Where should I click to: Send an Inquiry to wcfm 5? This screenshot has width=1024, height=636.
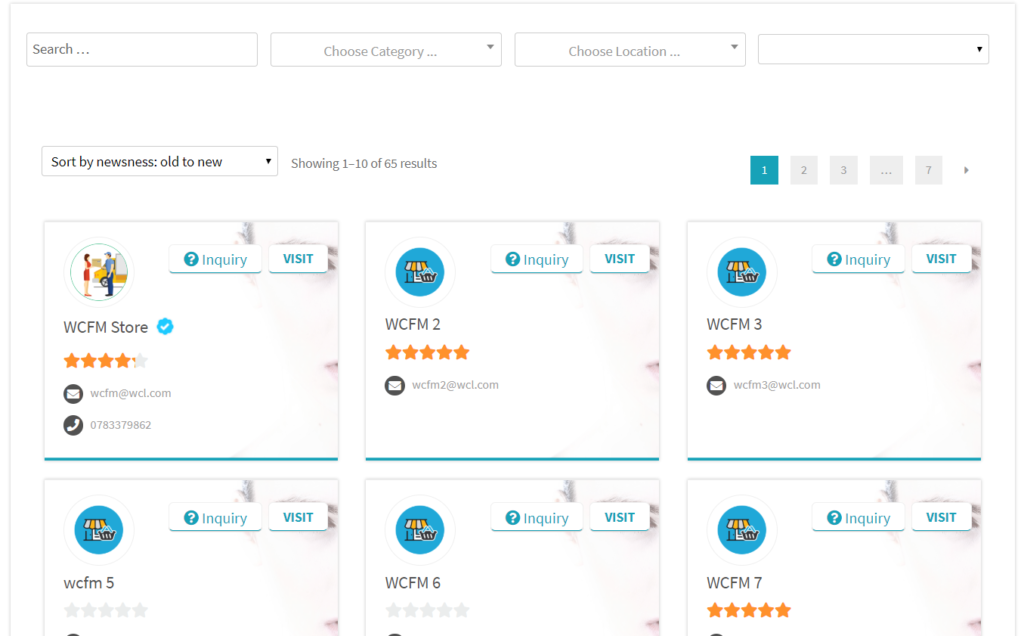pos(216,518)
